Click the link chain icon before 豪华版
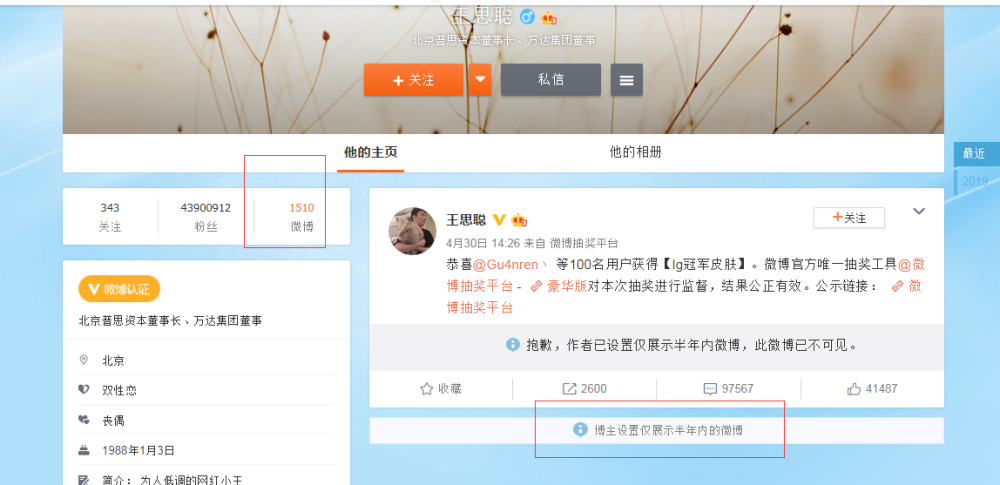 click(x=536, y=287)
